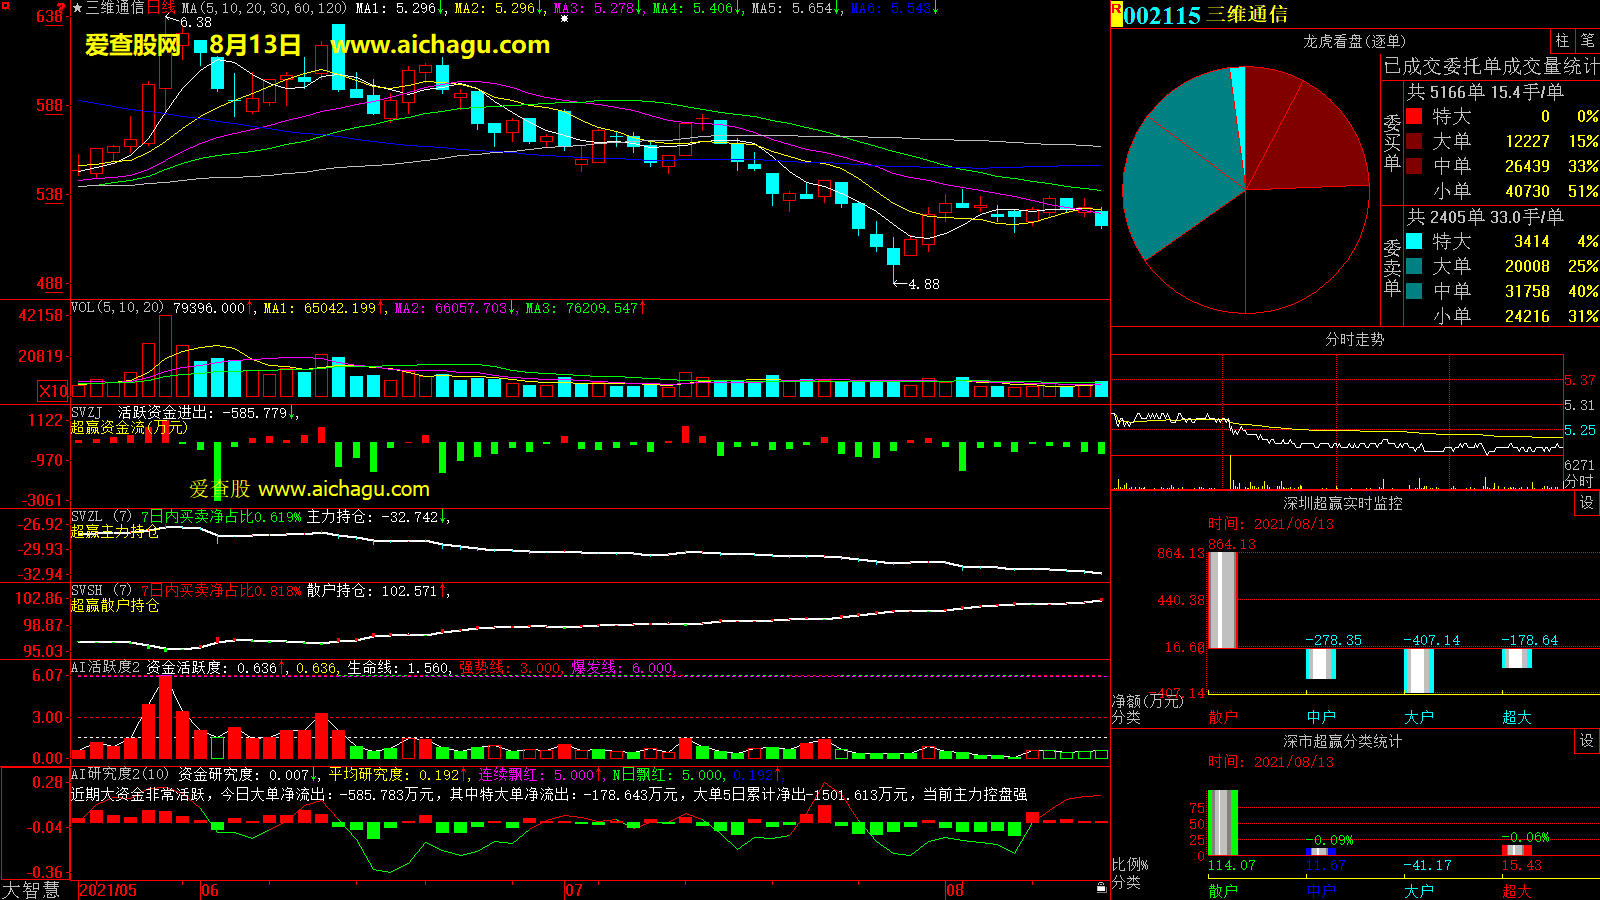The image size is (1600, 900).
Task: Open 设 settings for 深市超赢分类统计 panel
Action: tap(1586, 741)
